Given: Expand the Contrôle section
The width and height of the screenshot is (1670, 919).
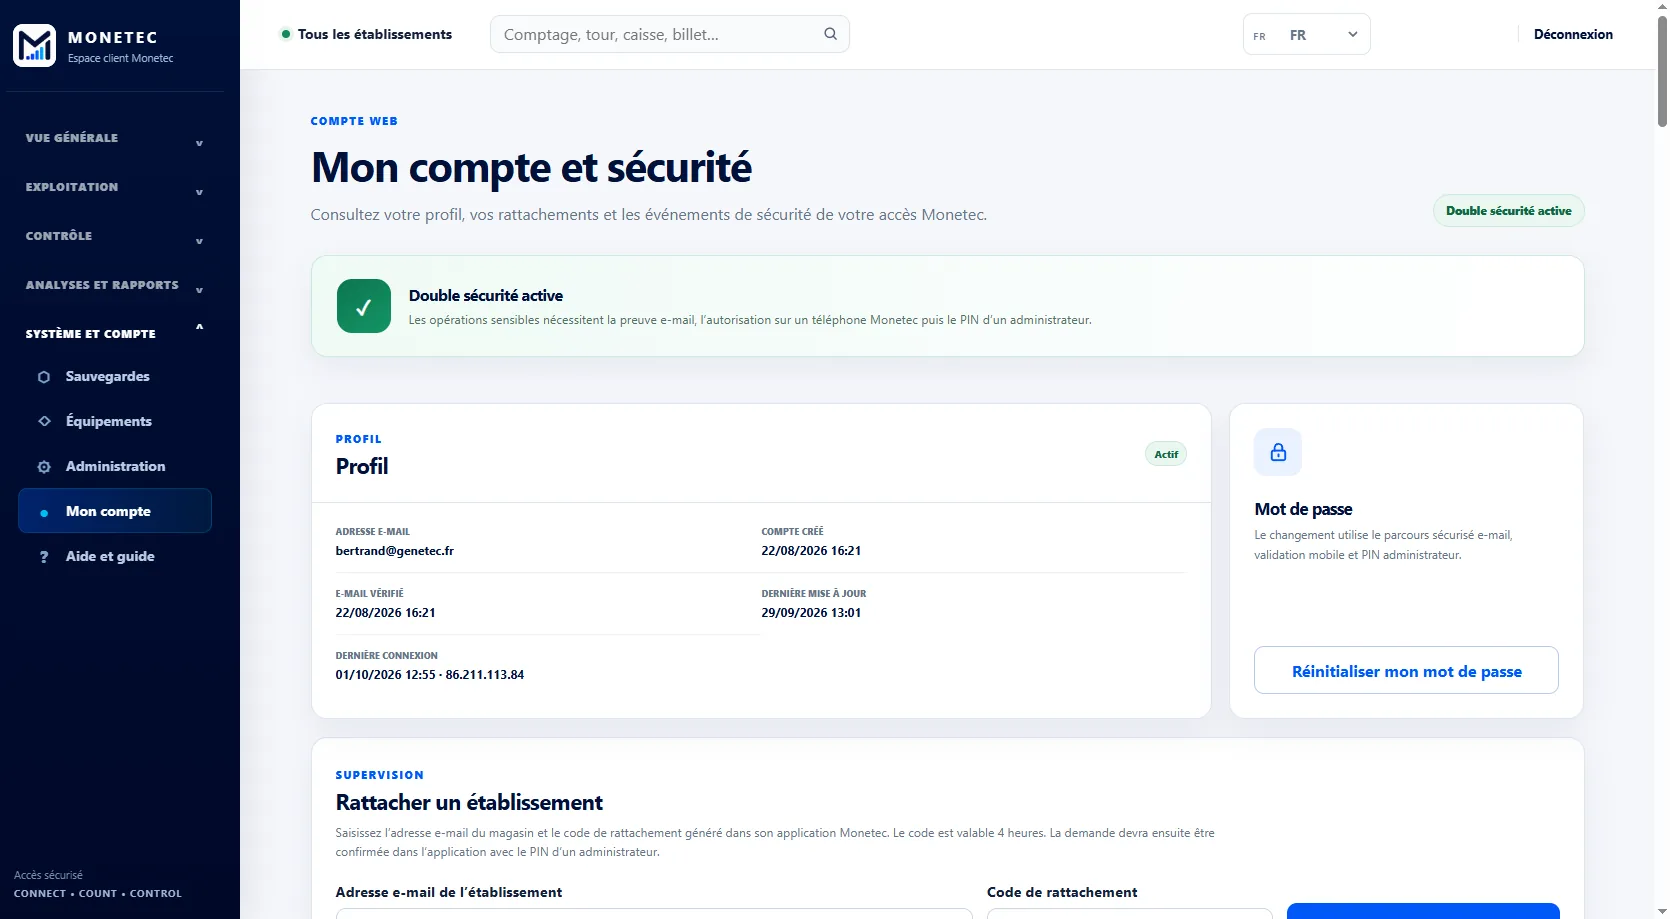Looking at the screenshot, I should 115,236.
